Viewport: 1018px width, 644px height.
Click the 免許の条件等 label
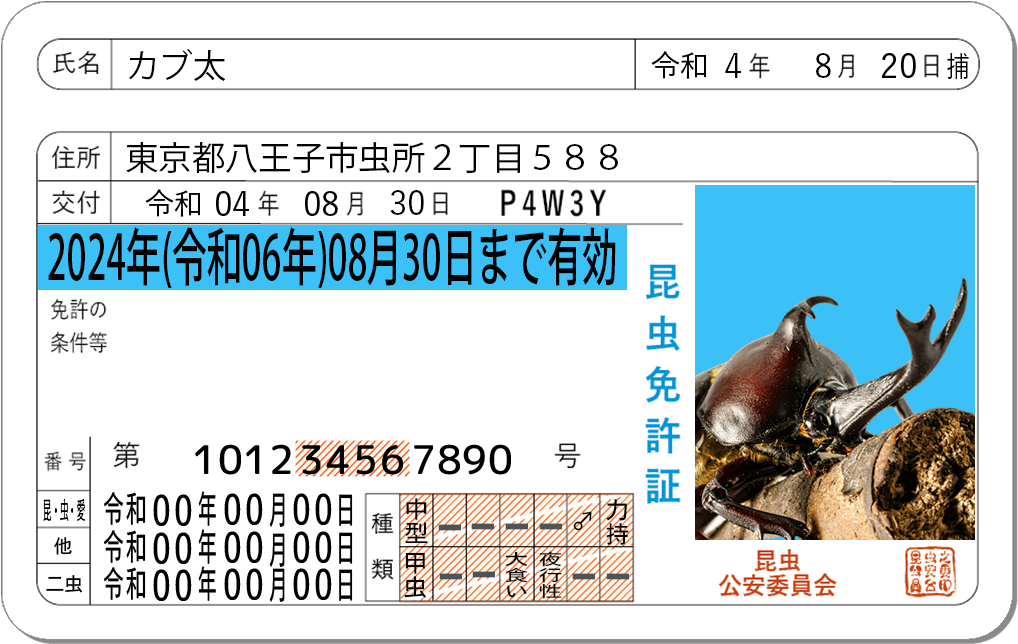[78, 326]
